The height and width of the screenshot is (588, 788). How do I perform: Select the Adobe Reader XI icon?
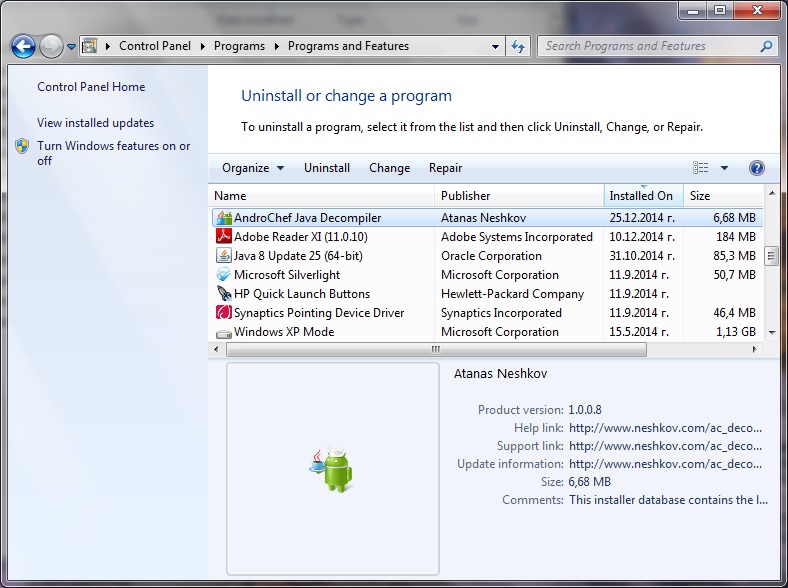[224, 236]
